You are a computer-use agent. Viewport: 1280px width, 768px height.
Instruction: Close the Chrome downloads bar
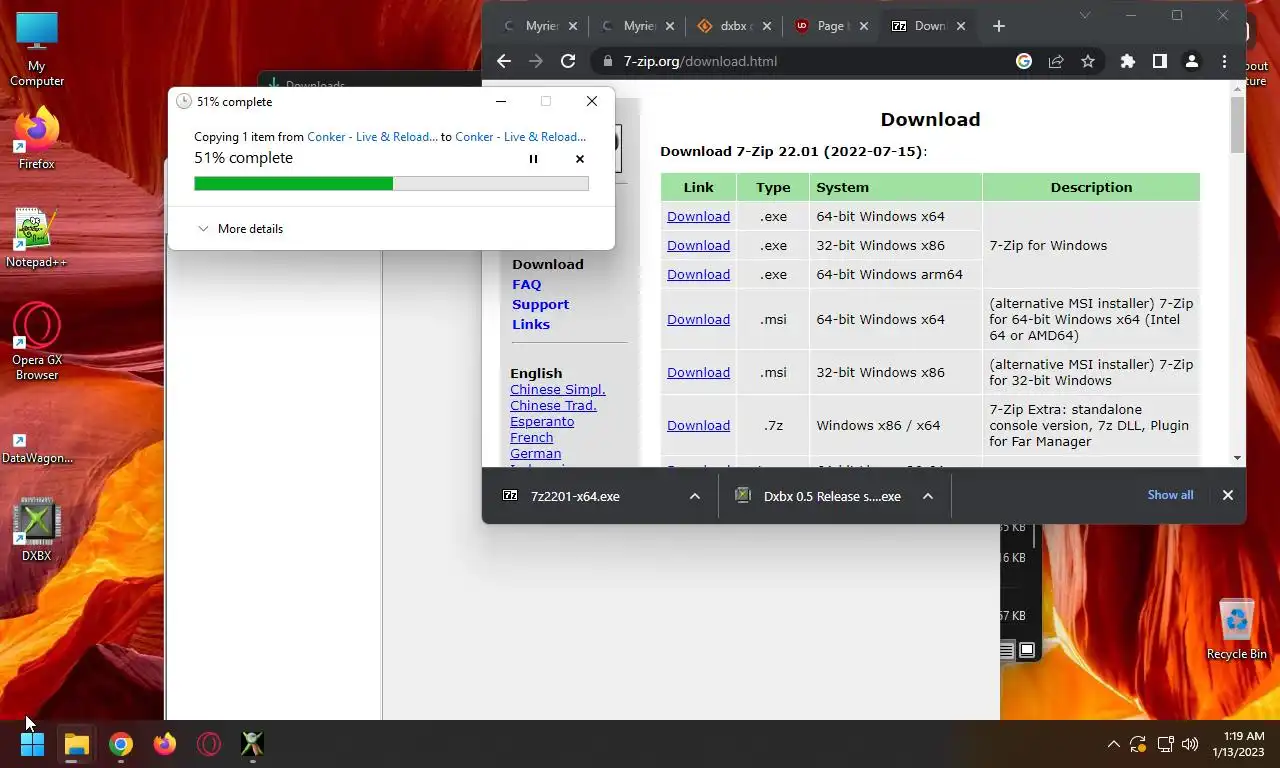click(1228, 495)
